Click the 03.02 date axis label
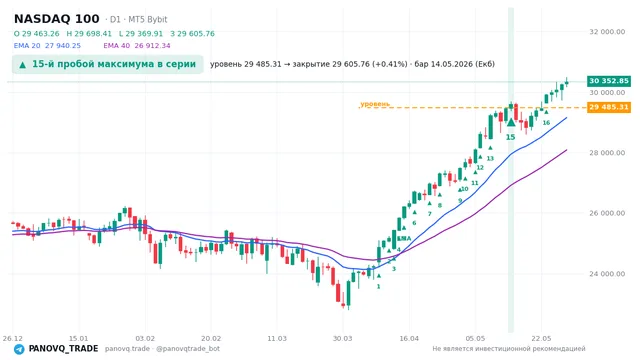The height and width of the screenshot is (360, 640). pos(145,338)
